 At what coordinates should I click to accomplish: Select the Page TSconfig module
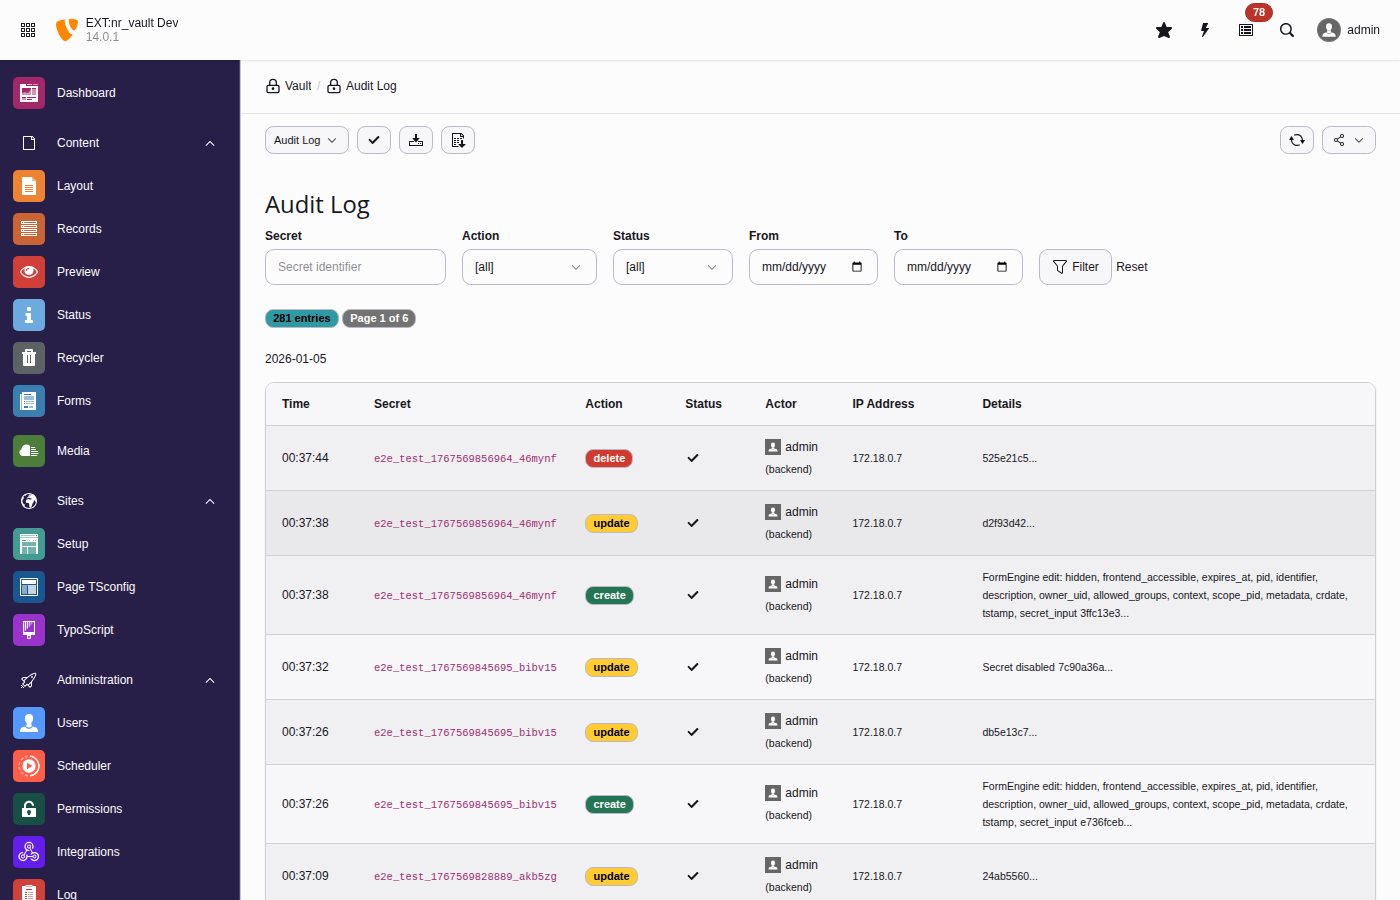pos(96,586)
